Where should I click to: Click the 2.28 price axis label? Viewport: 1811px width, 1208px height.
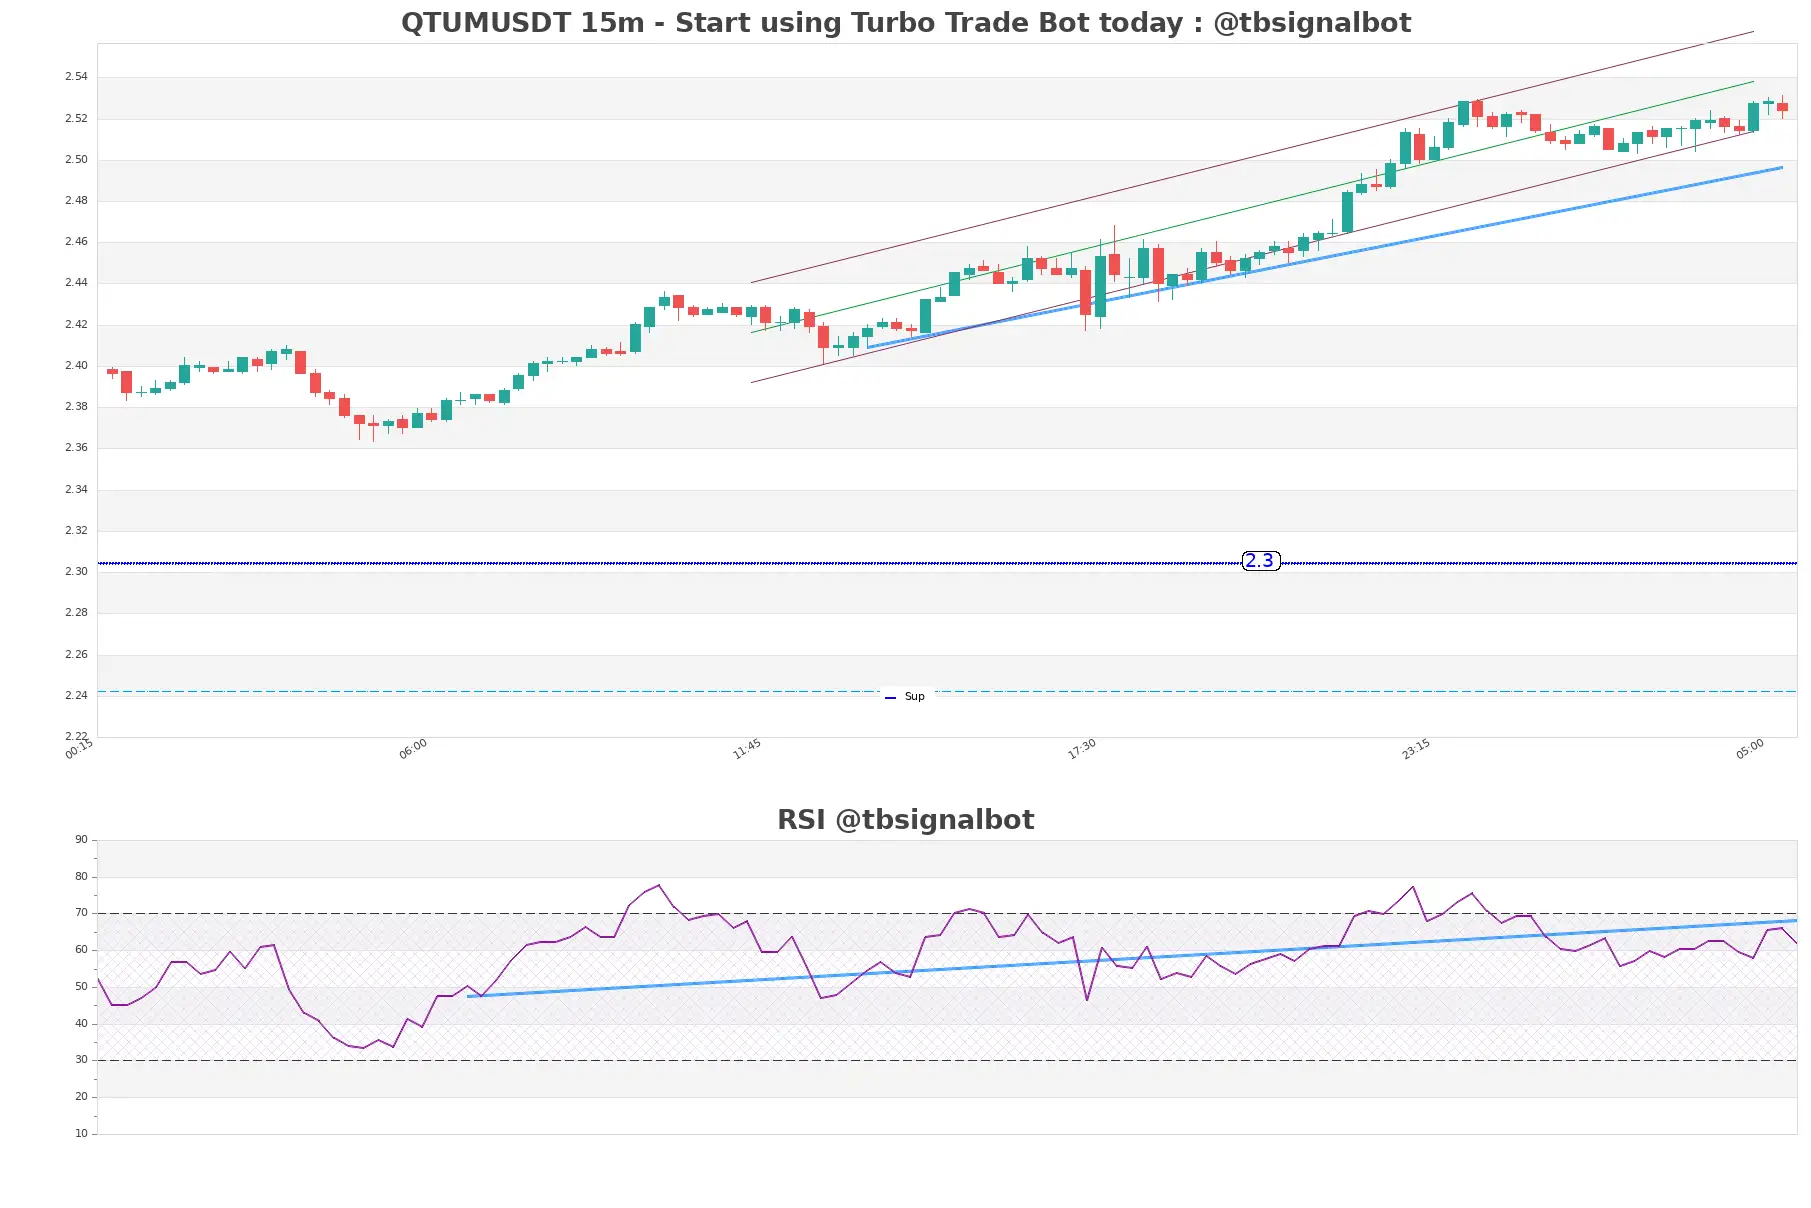coord(76,612)
